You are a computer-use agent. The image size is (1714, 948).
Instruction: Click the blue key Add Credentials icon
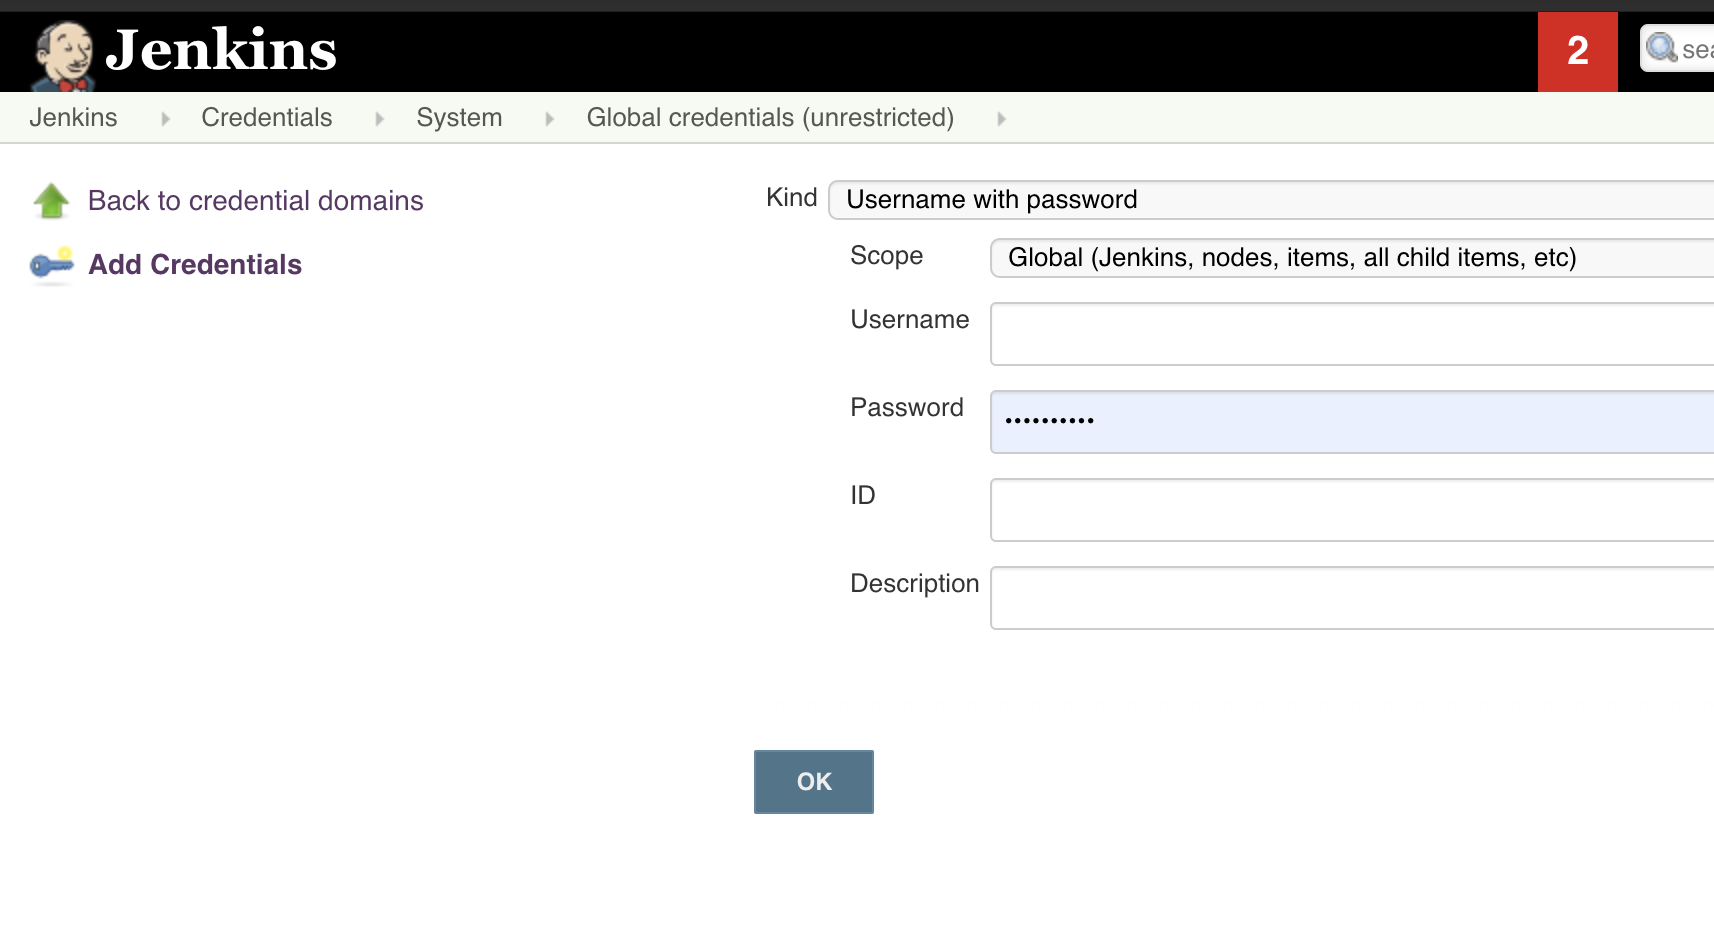tap(51, 265)
